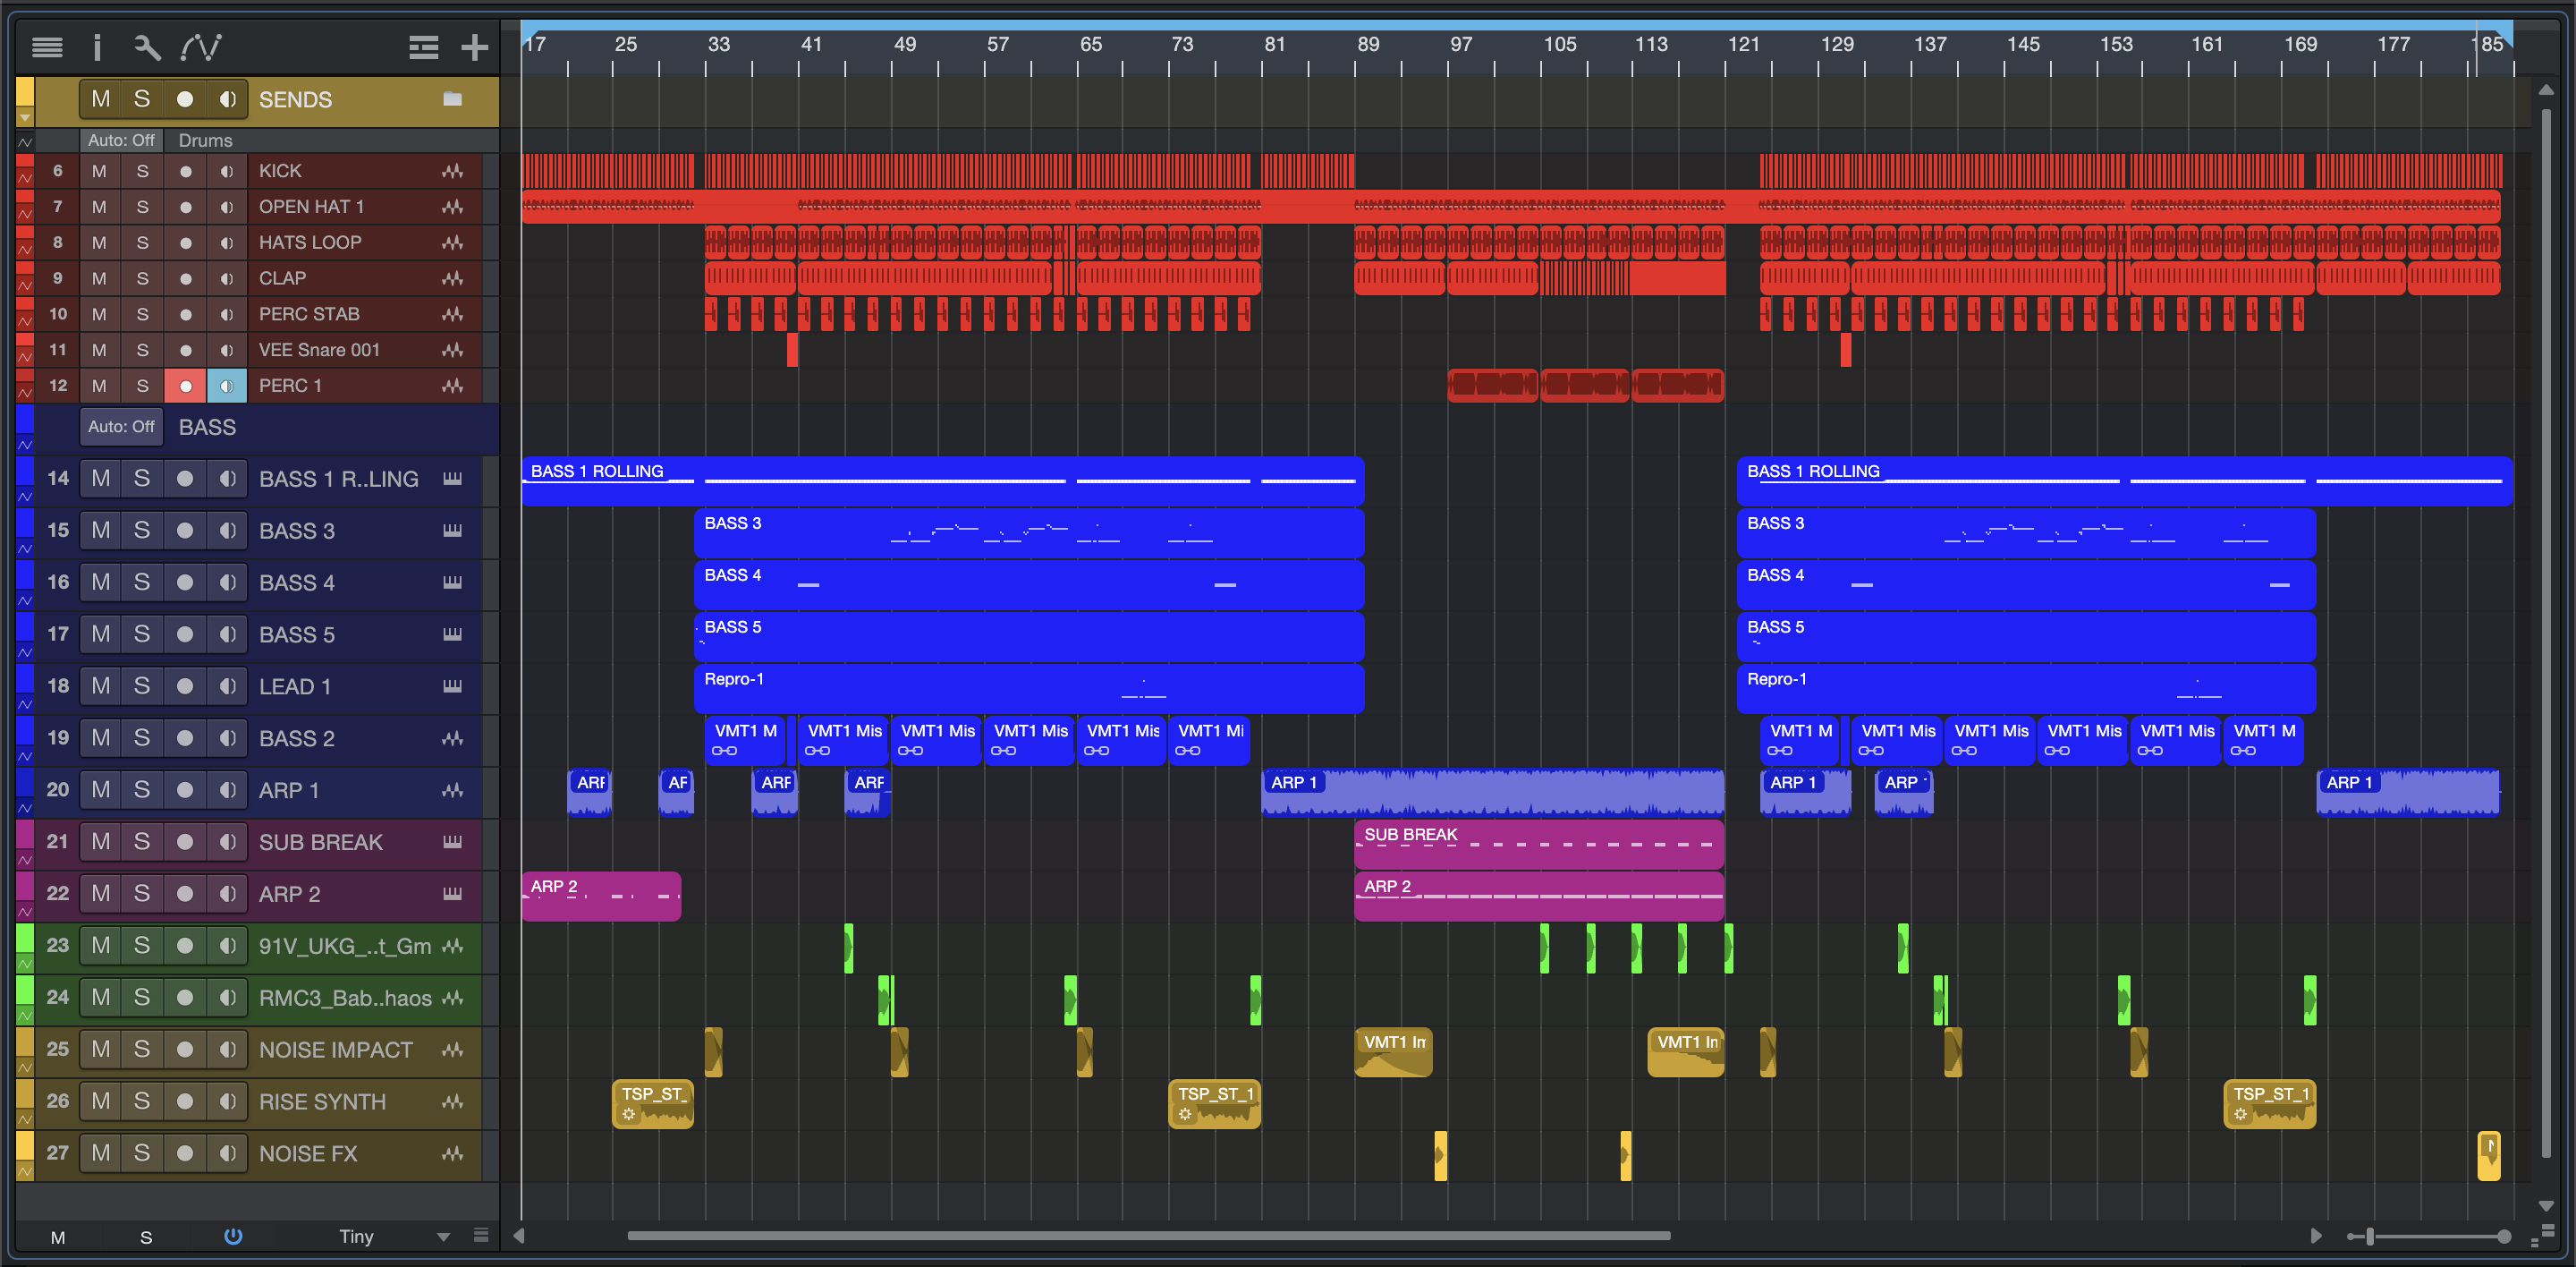
Task: Click global Solo button in bottom bar
Action: (x=146, y=1237)
